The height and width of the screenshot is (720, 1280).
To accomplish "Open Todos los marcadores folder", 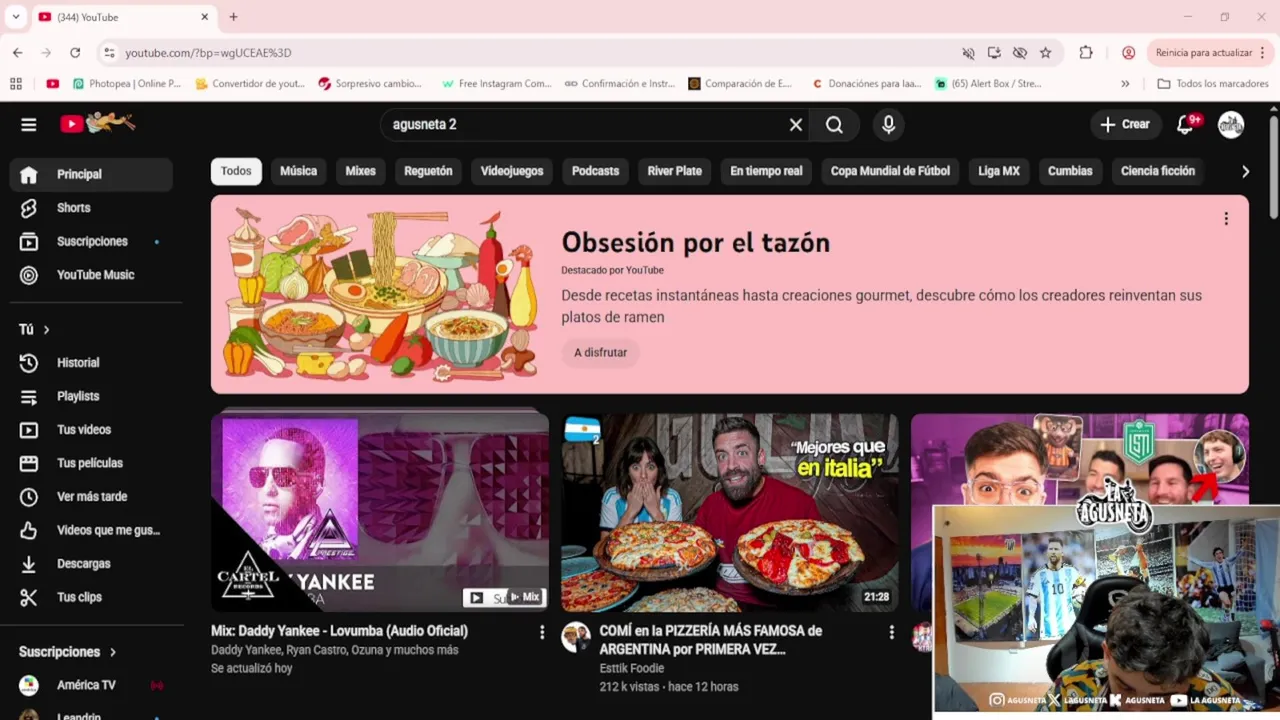I will tap(1213, 84).
